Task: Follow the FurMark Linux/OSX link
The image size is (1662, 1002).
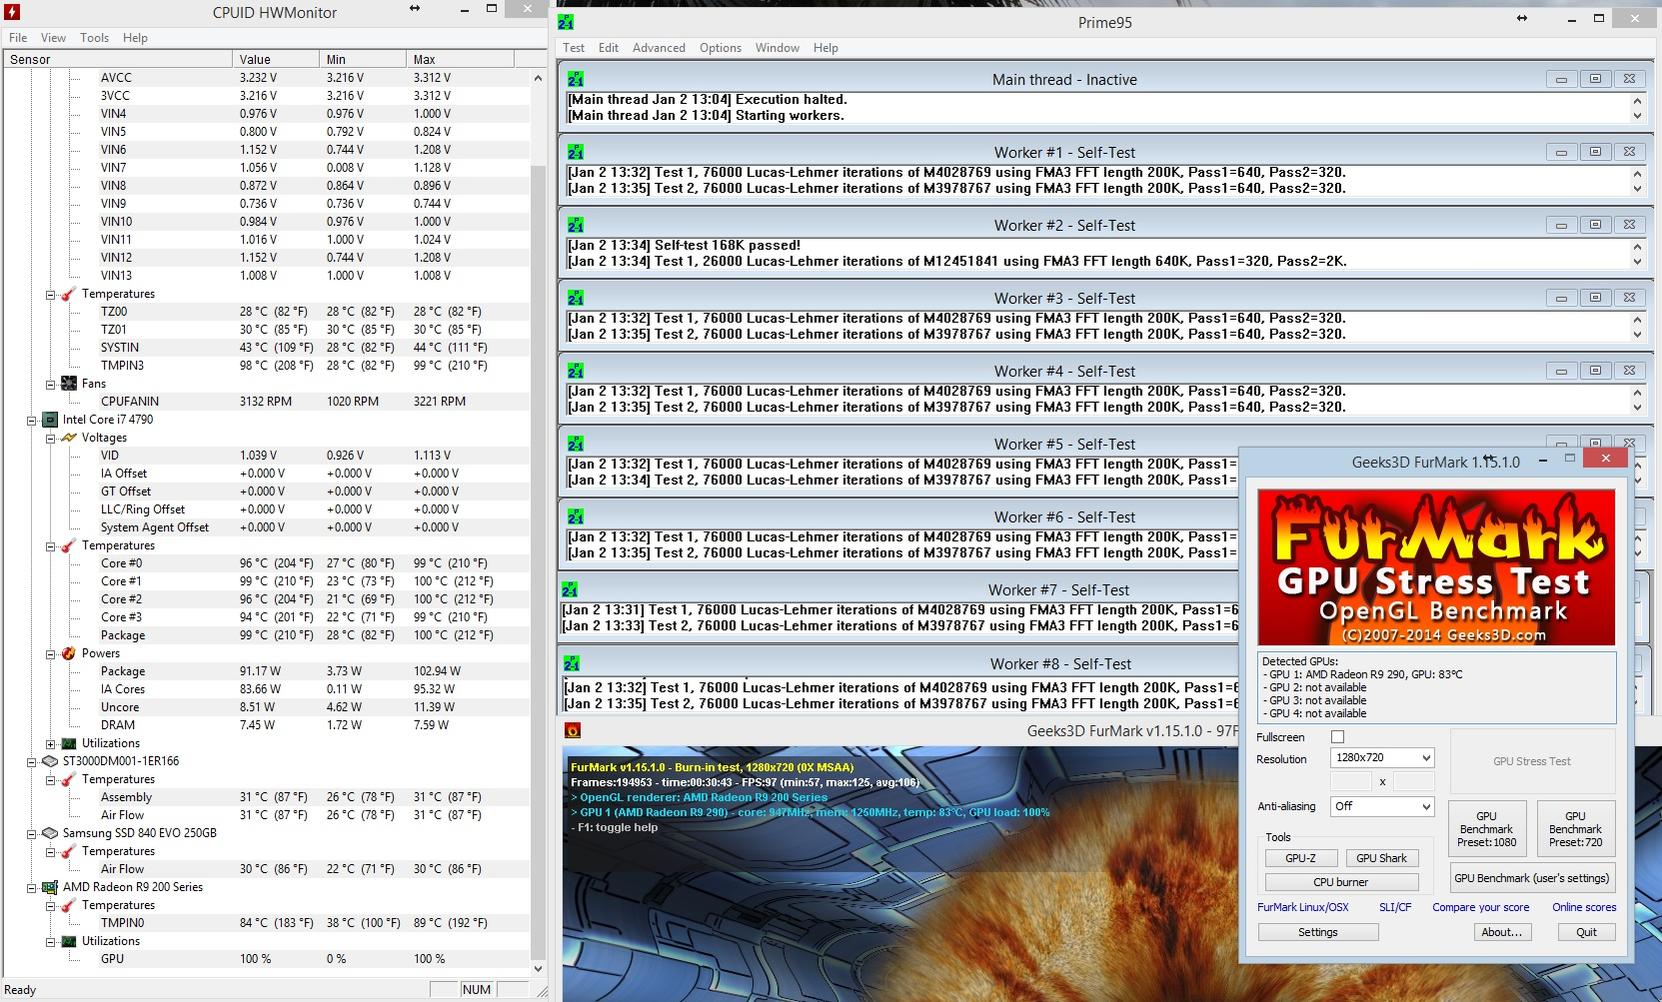Action: click(1303, 907)
